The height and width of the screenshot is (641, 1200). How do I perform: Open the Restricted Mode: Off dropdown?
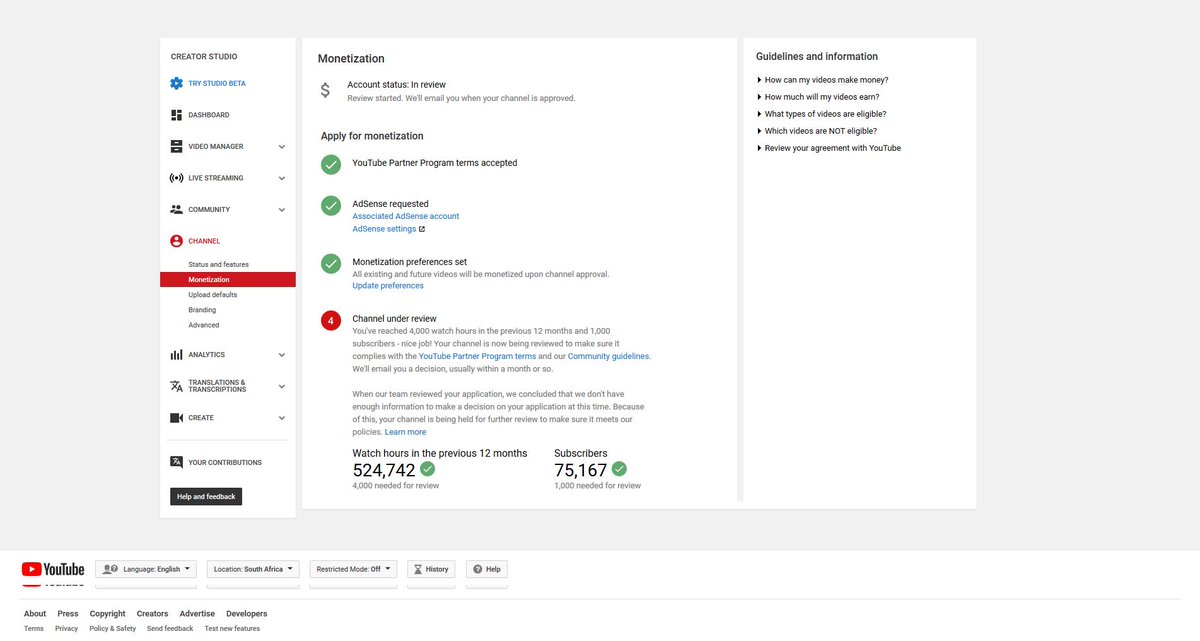[x=353, y=569]
